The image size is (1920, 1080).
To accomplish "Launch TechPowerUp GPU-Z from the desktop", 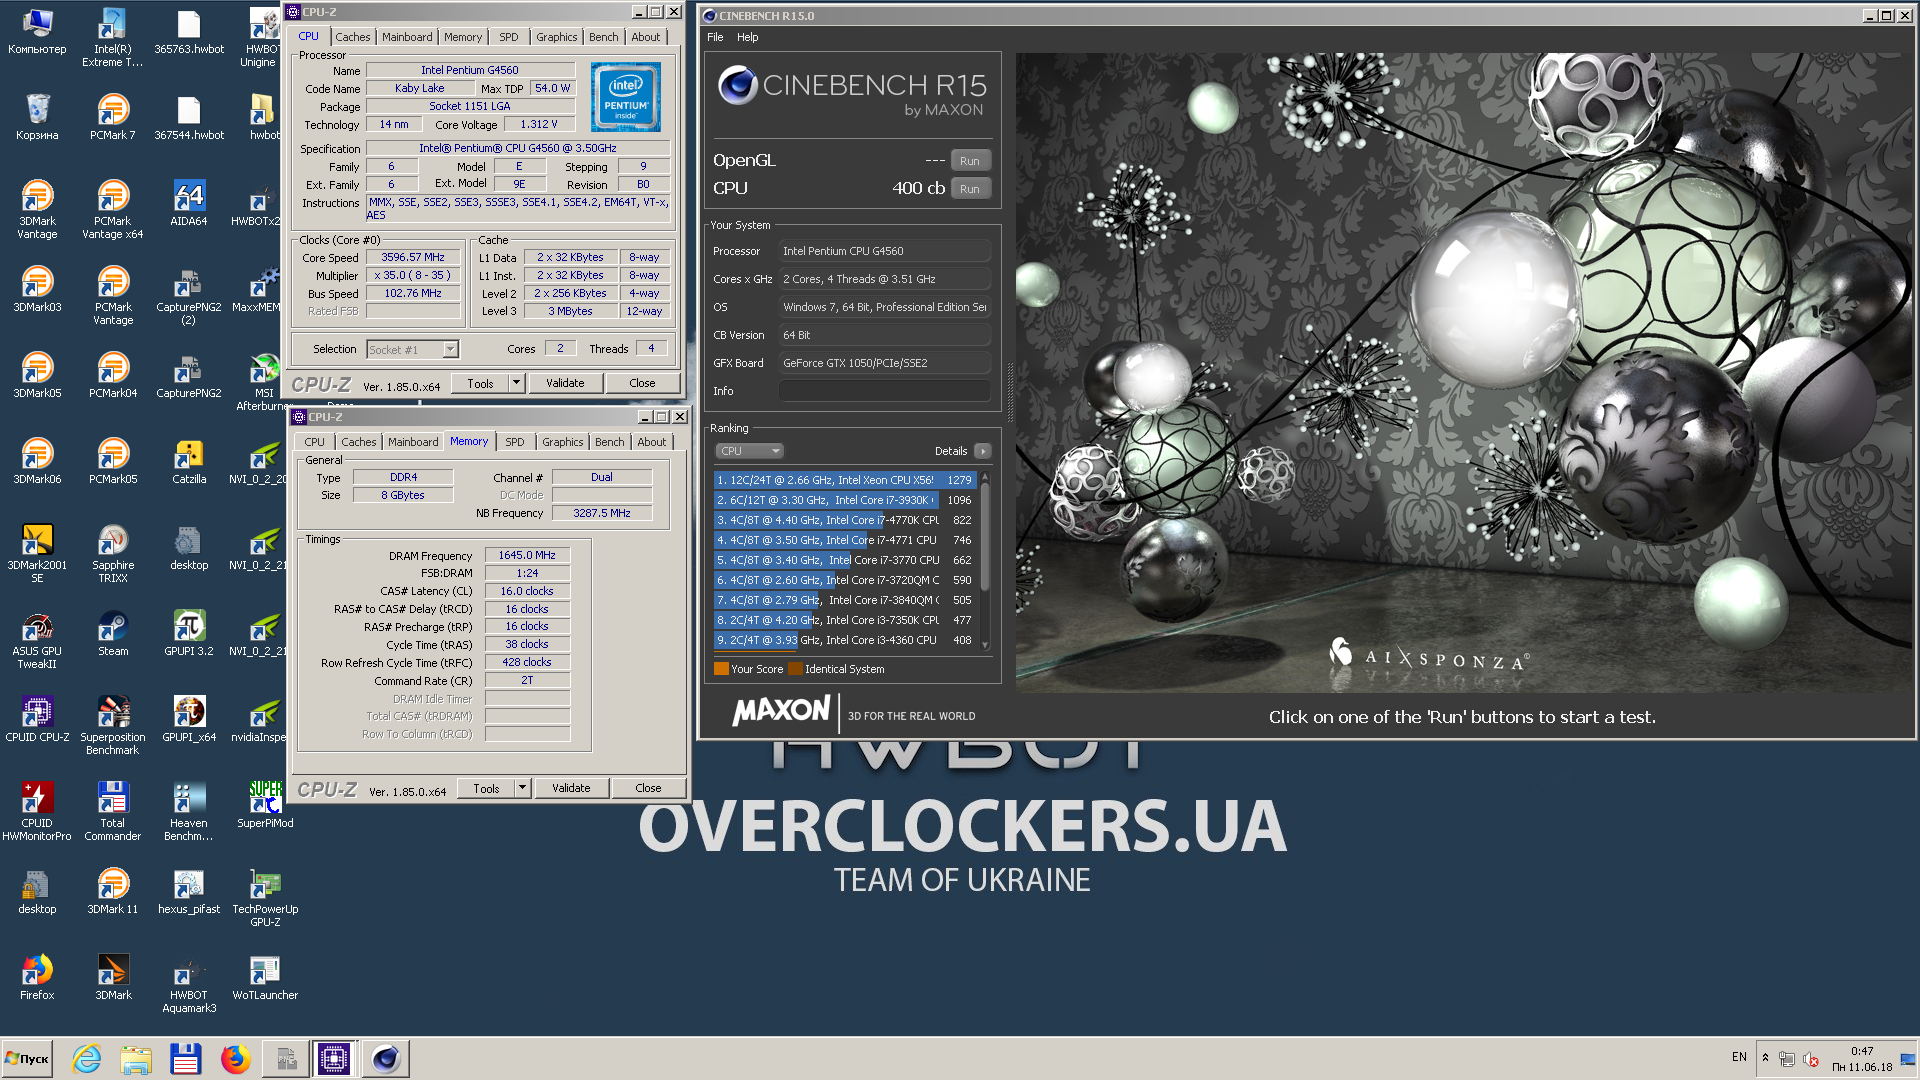I will tap(265, 898).
